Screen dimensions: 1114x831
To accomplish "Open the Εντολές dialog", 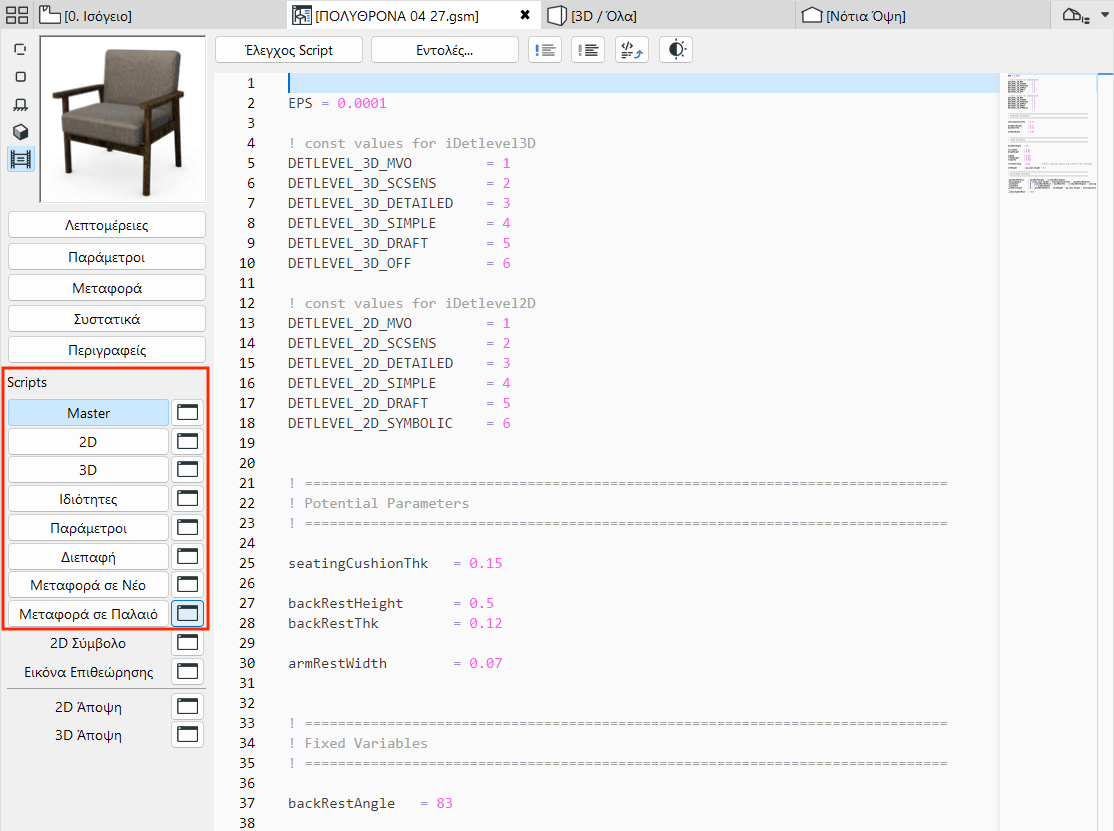I will [443, 49].
